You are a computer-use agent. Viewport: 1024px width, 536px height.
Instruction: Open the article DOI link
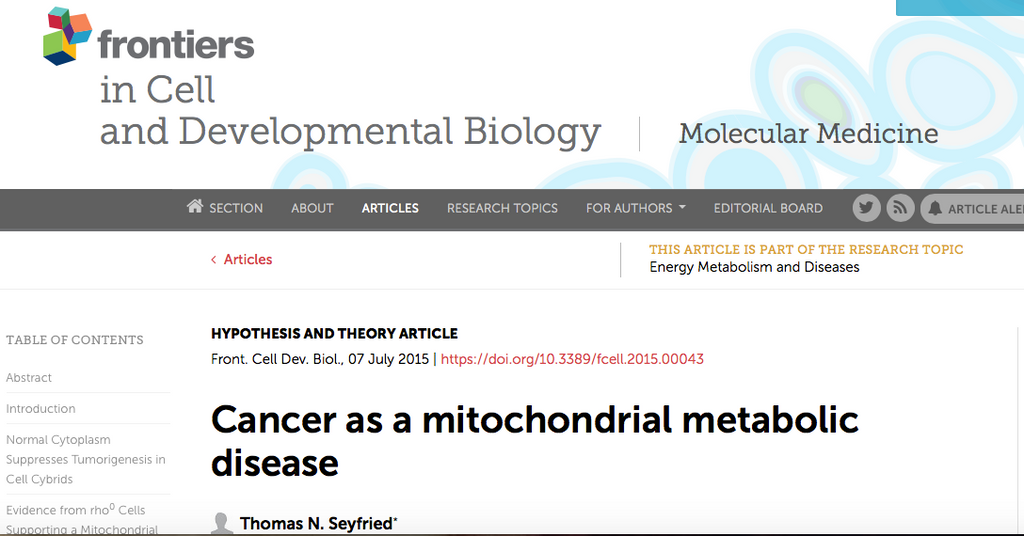572,358
